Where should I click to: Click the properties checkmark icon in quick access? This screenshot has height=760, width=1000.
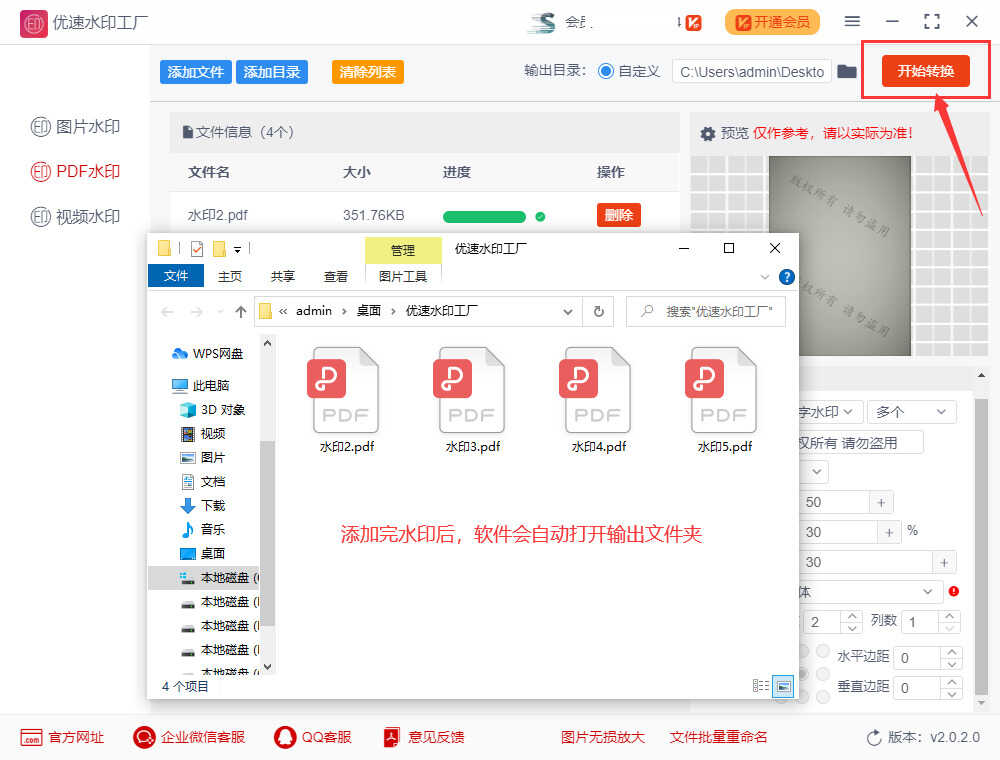197,249
